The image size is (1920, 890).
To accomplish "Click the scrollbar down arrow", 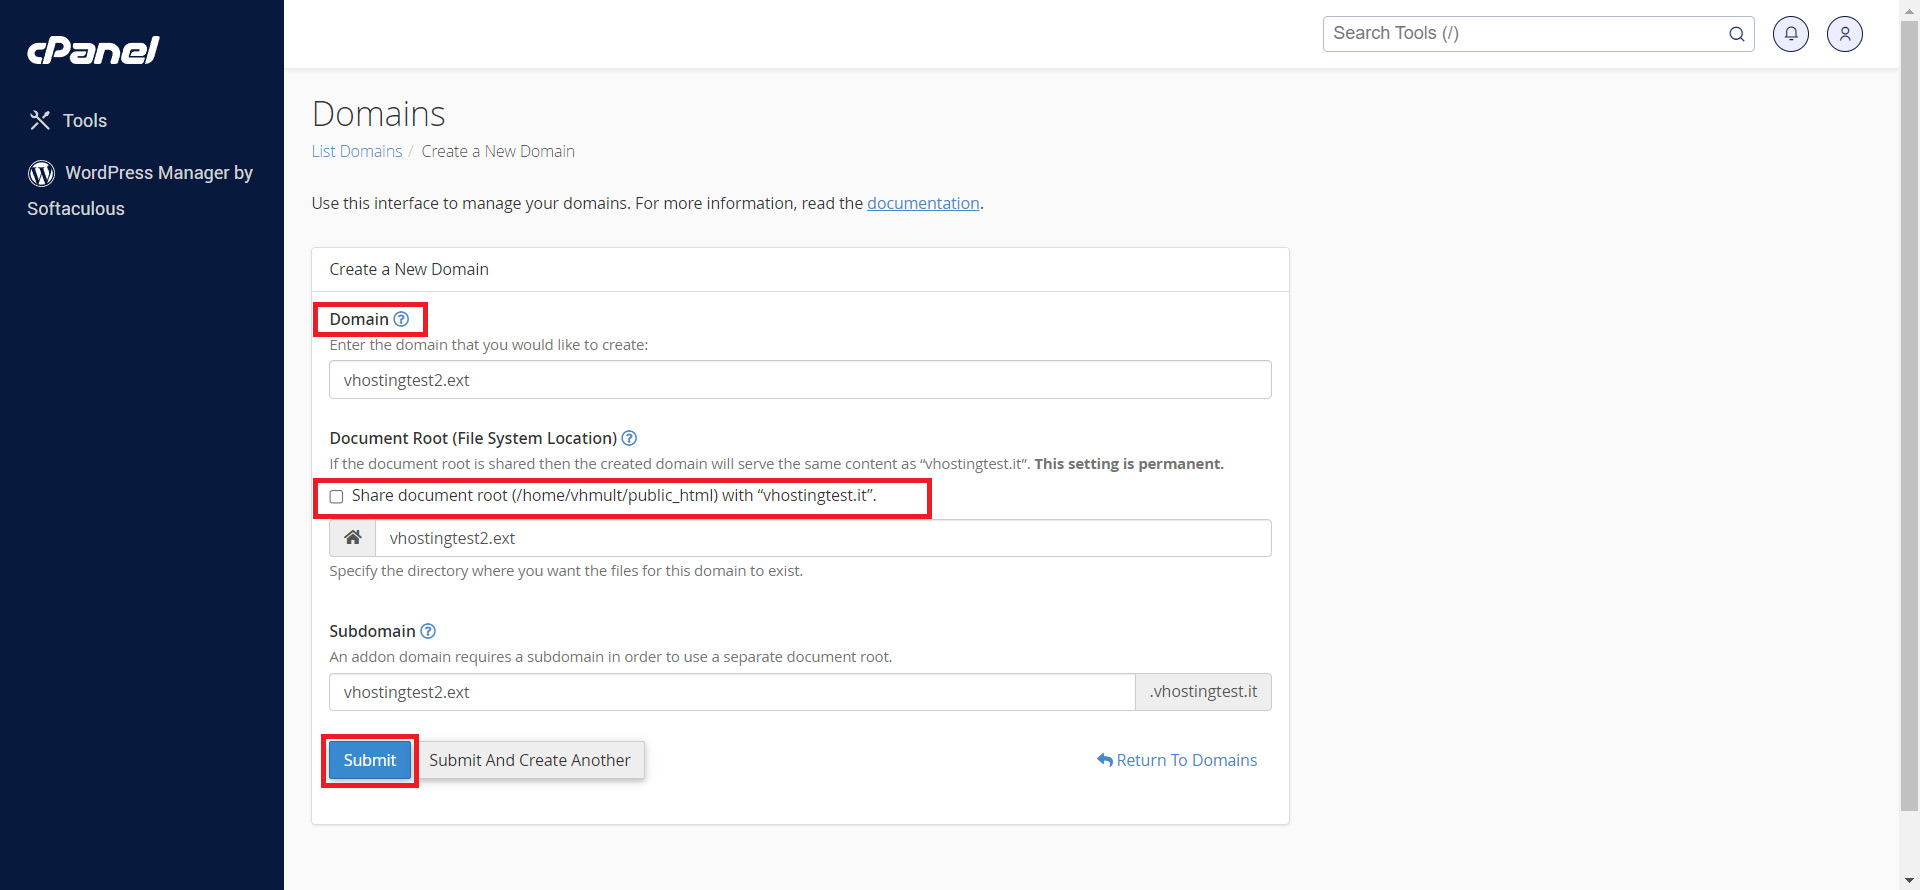I will point(1909,881).
